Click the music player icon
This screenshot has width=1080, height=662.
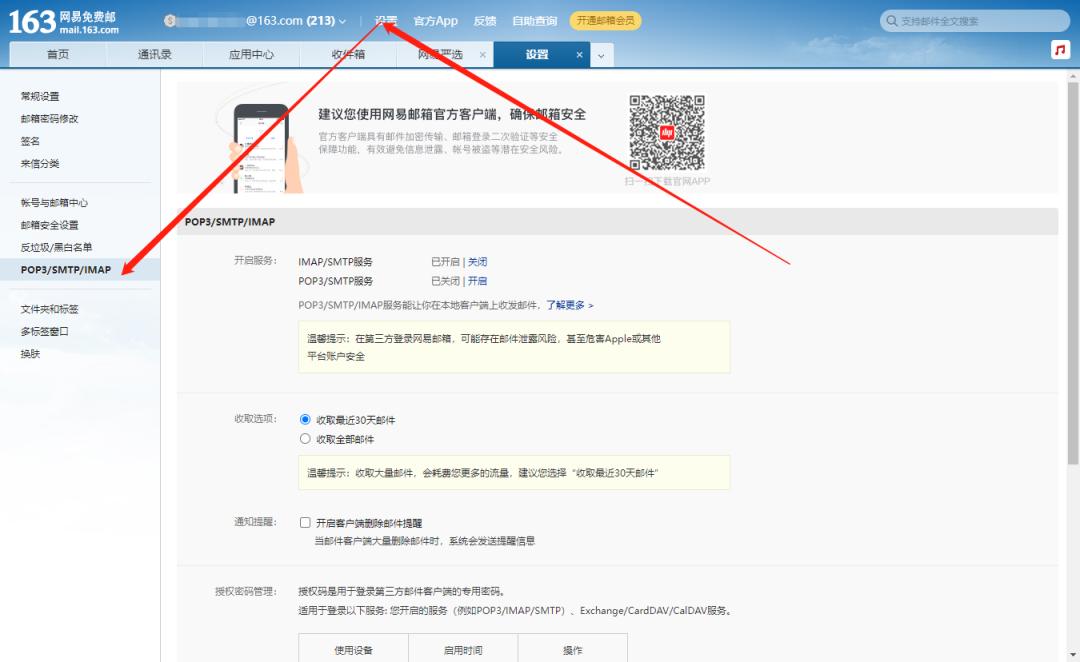point(1059,49)
